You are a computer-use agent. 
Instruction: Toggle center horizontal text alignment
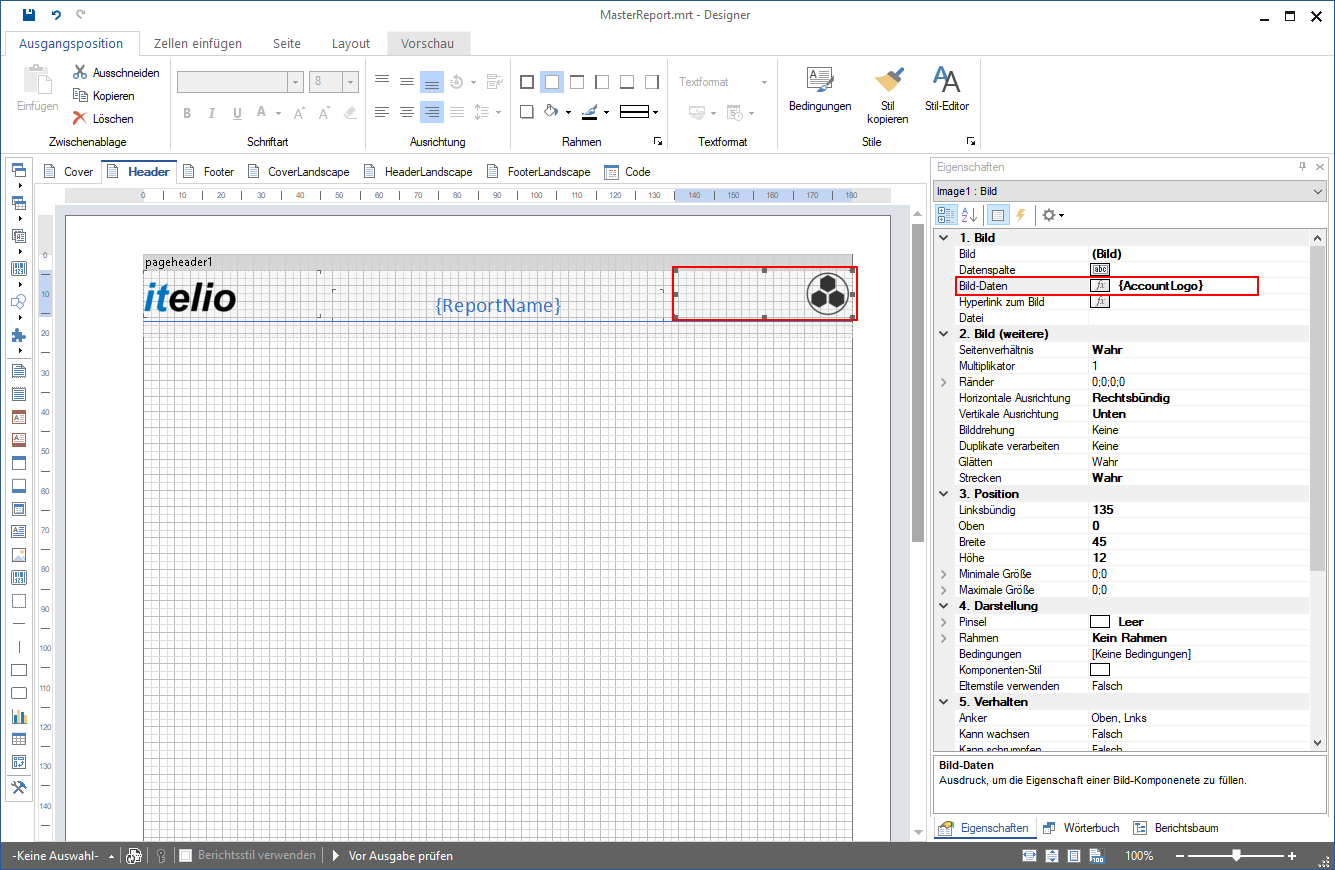pos(406,112)
